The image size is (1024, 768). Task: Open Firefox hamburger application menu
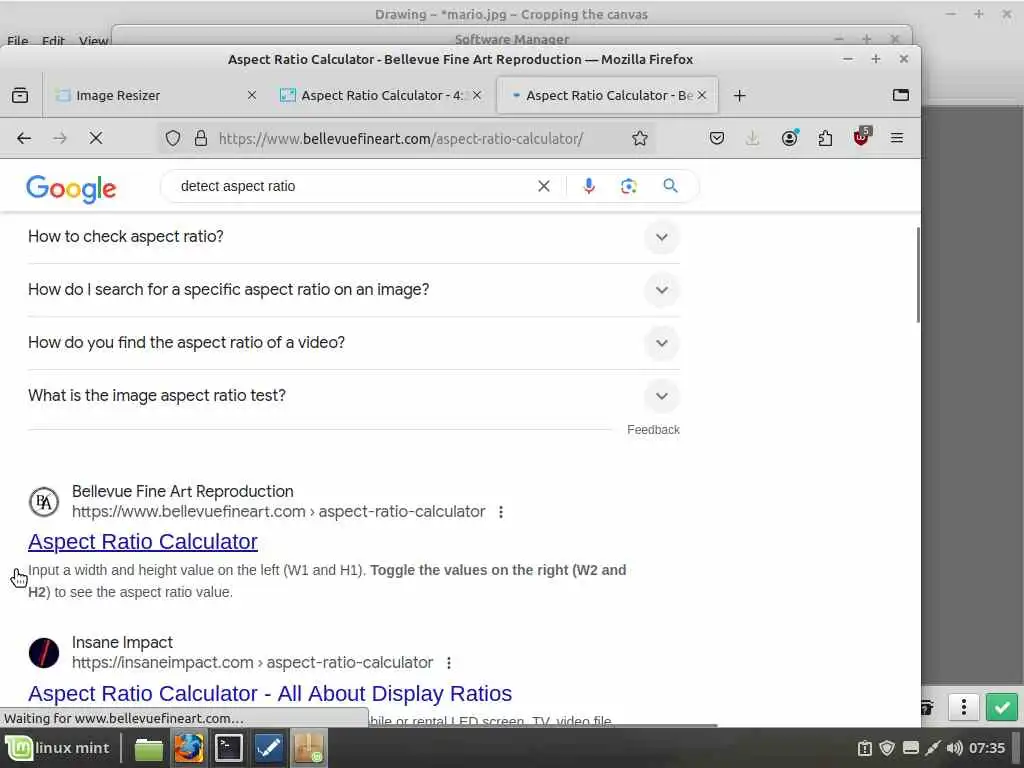[897, 138]
